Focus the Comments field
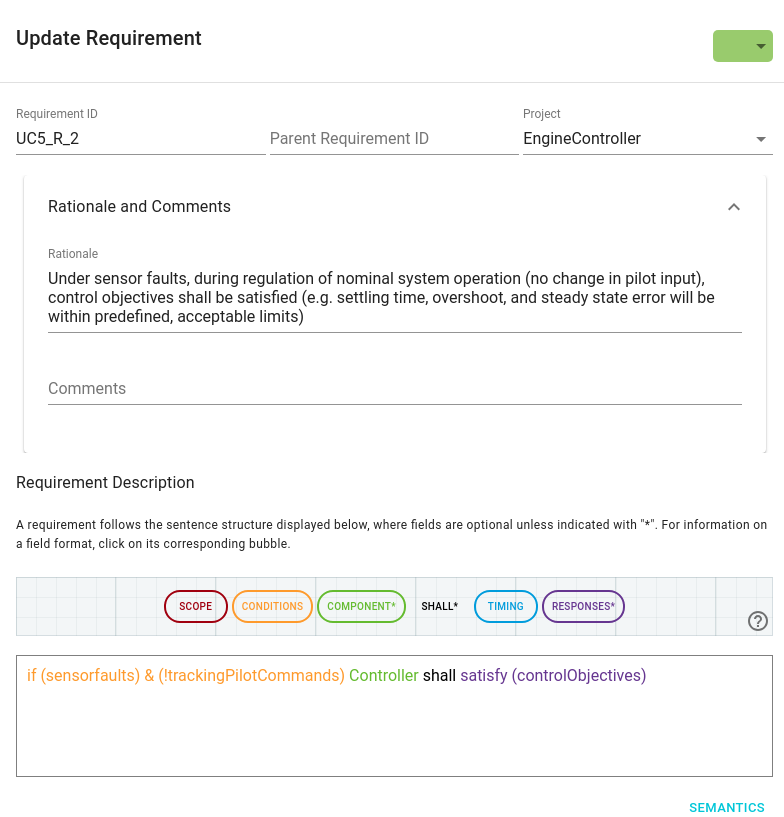The height and width of the screenshot is (817, 784). [394, 389]
